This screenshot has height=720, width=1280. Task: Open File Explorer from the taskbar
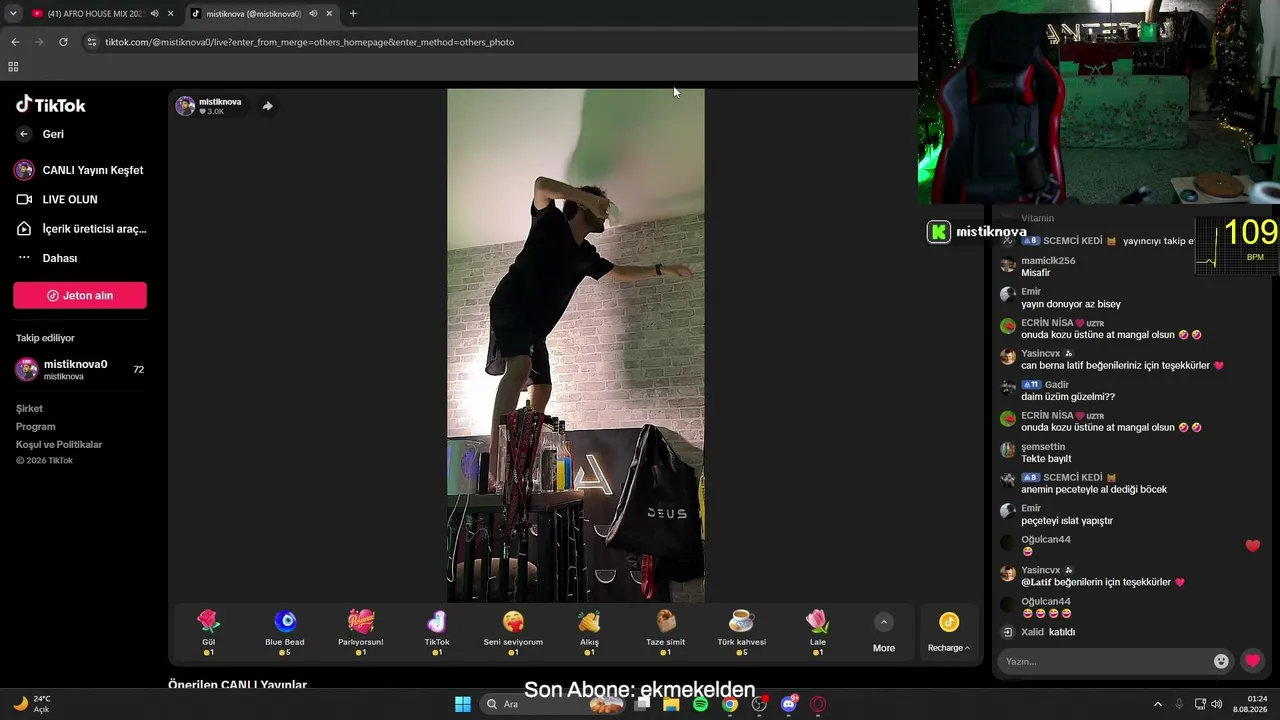pyautogui.click(x=671, y=704)
